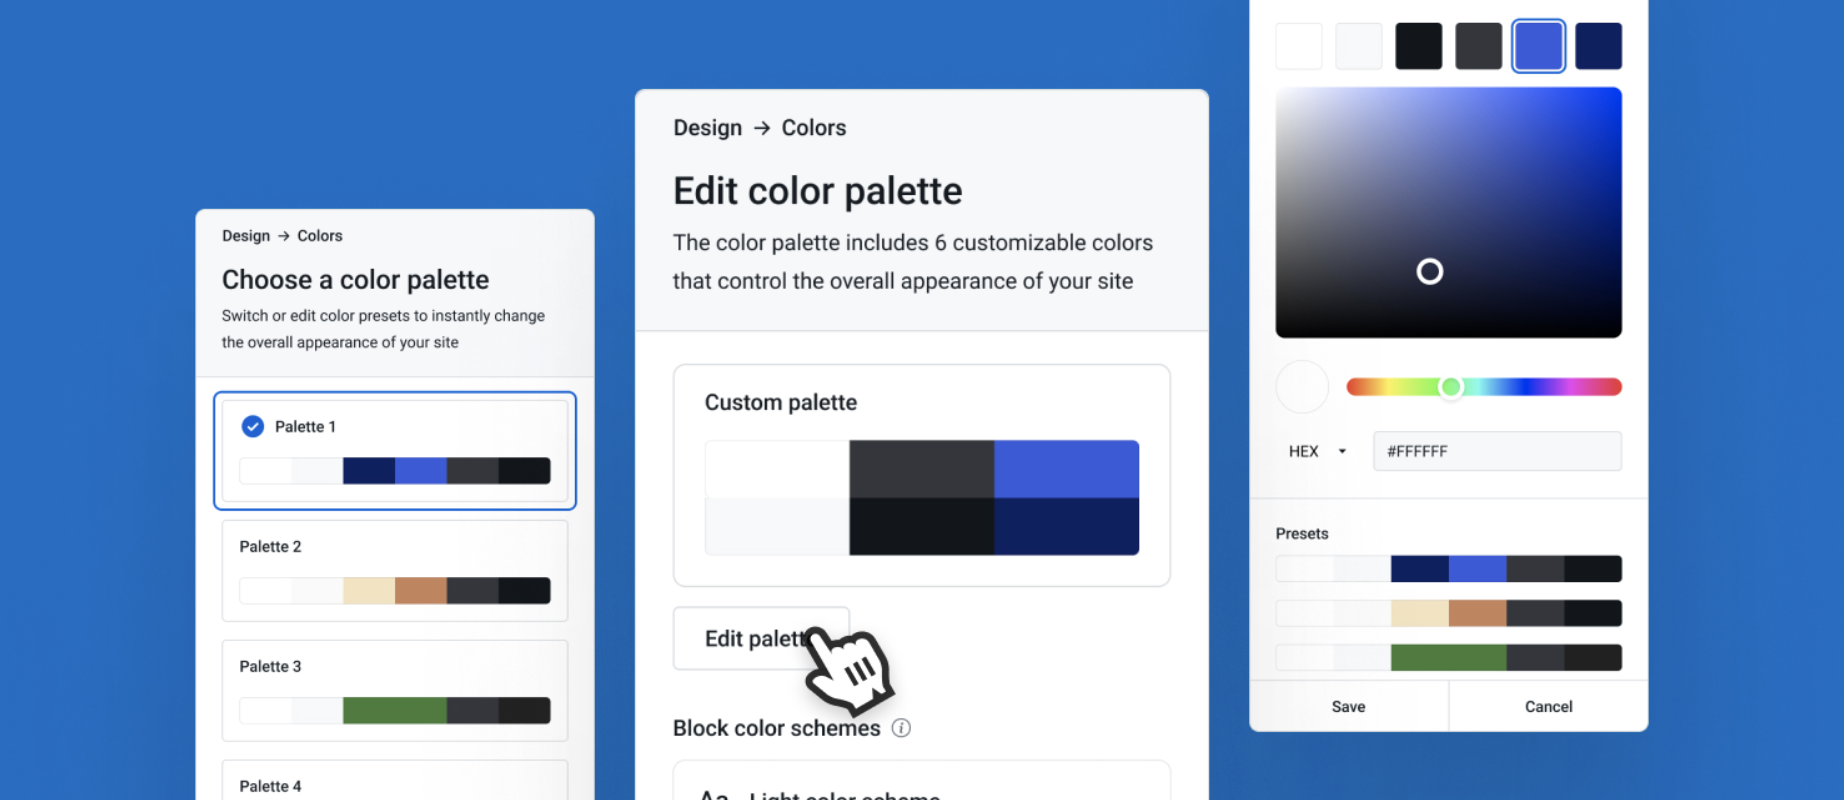Image resolution: width=1844 pixels, height=800 pixels.
Task: Click the Design breadcrumb in Edit color palette
Action: (x=707, y=128)
